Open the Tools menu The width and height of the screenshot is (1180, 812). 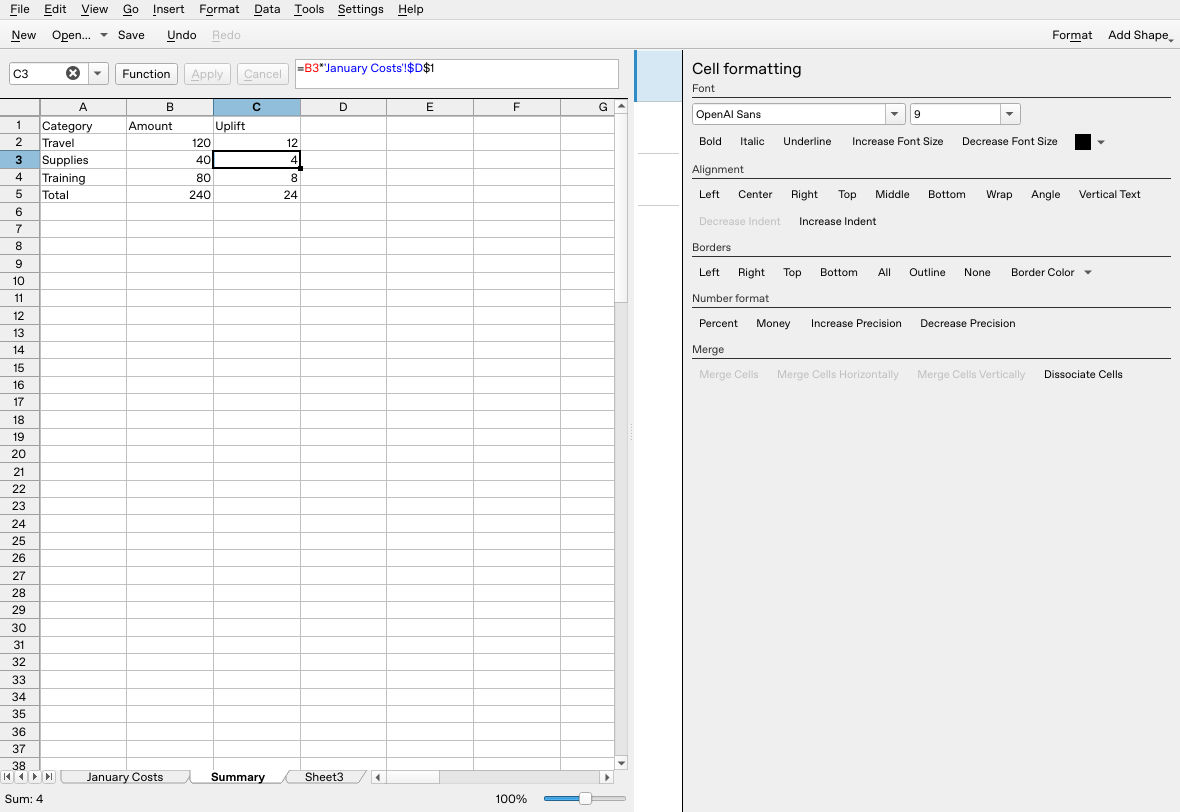(x=309, y=9)
